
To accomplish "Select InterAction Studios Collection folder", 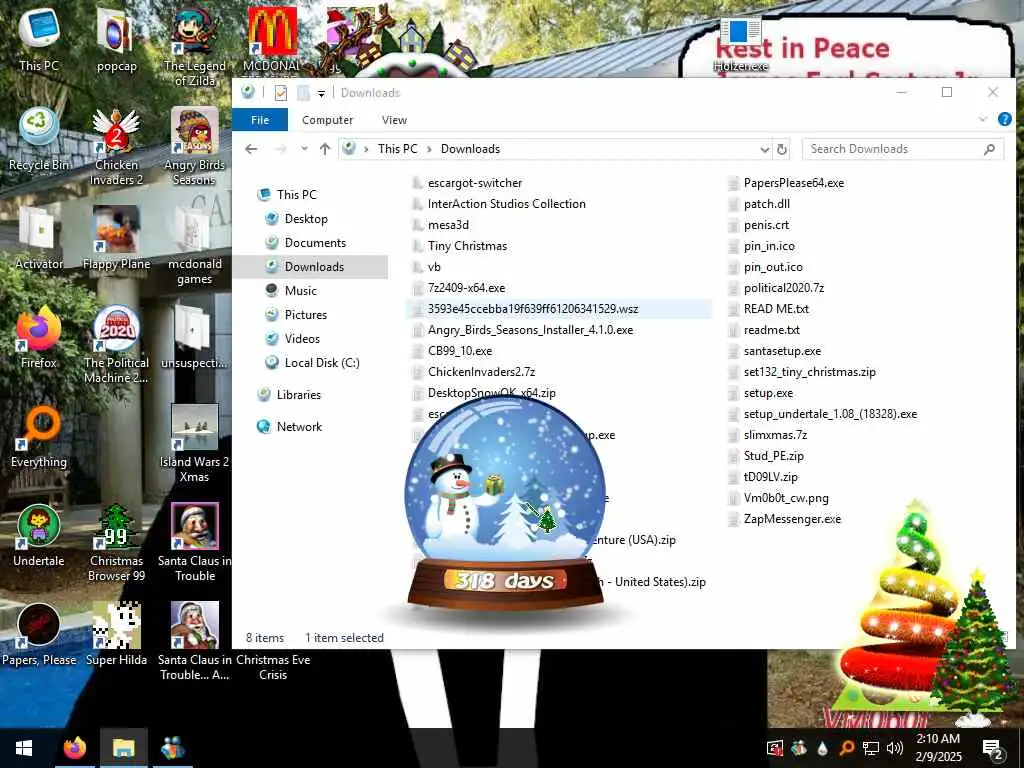I will coord(506,204).
